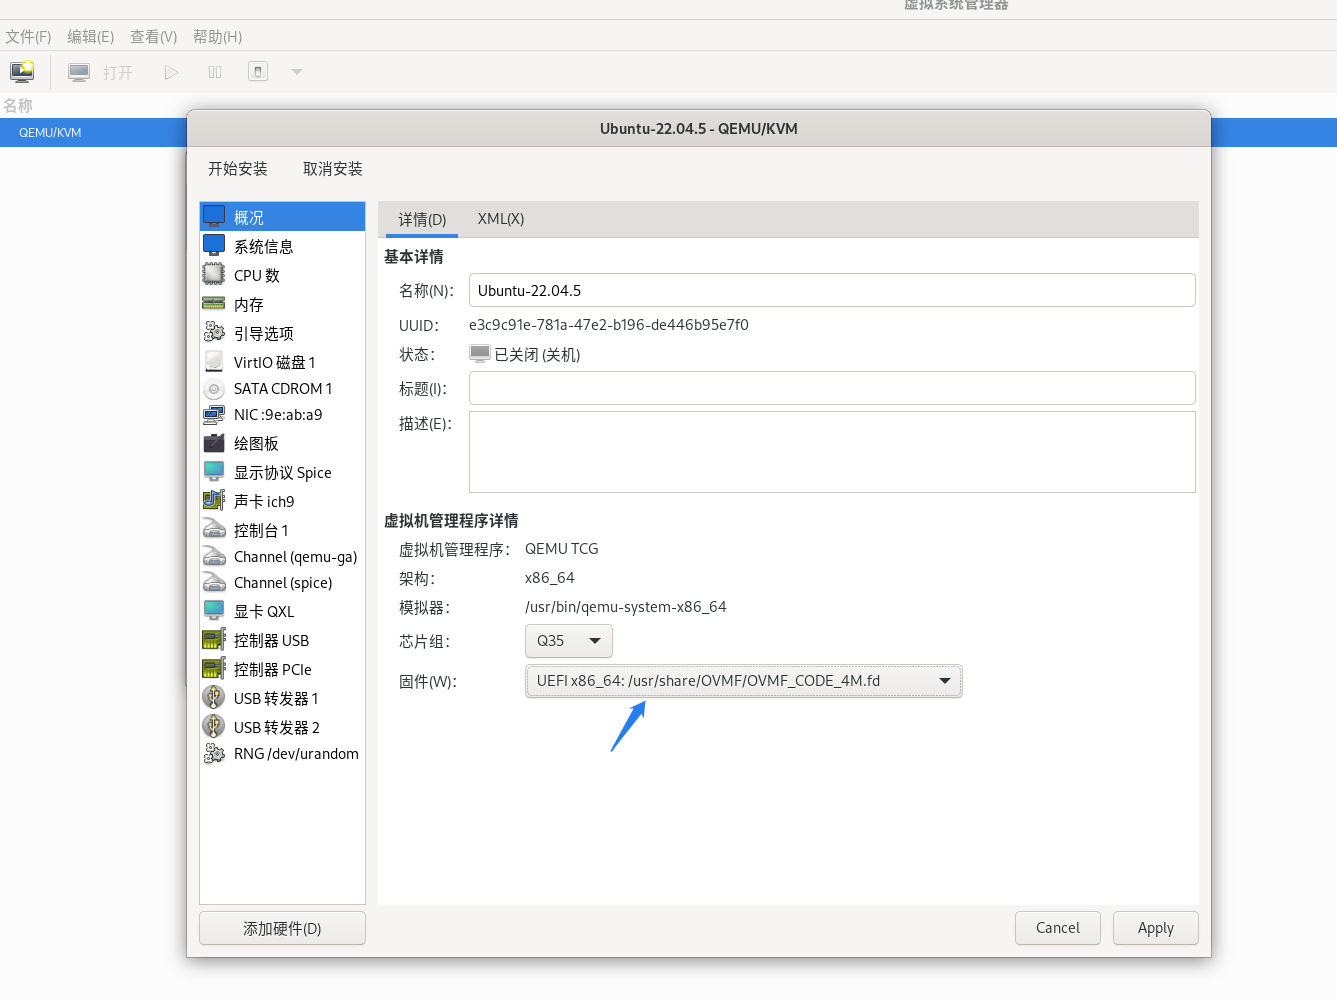This screenshot has height=999, width=1337.
Task: Select the 显卡 QXL video item
Action: tap(263, 612)
